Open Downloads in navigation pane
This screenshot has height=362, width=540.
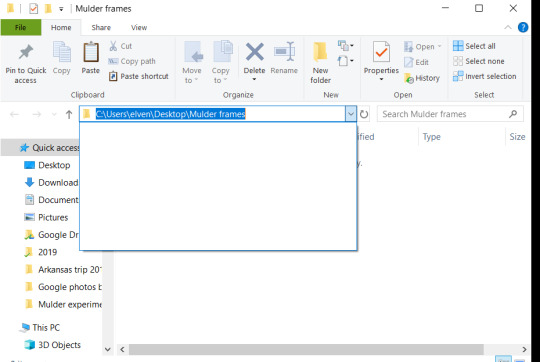51,183
